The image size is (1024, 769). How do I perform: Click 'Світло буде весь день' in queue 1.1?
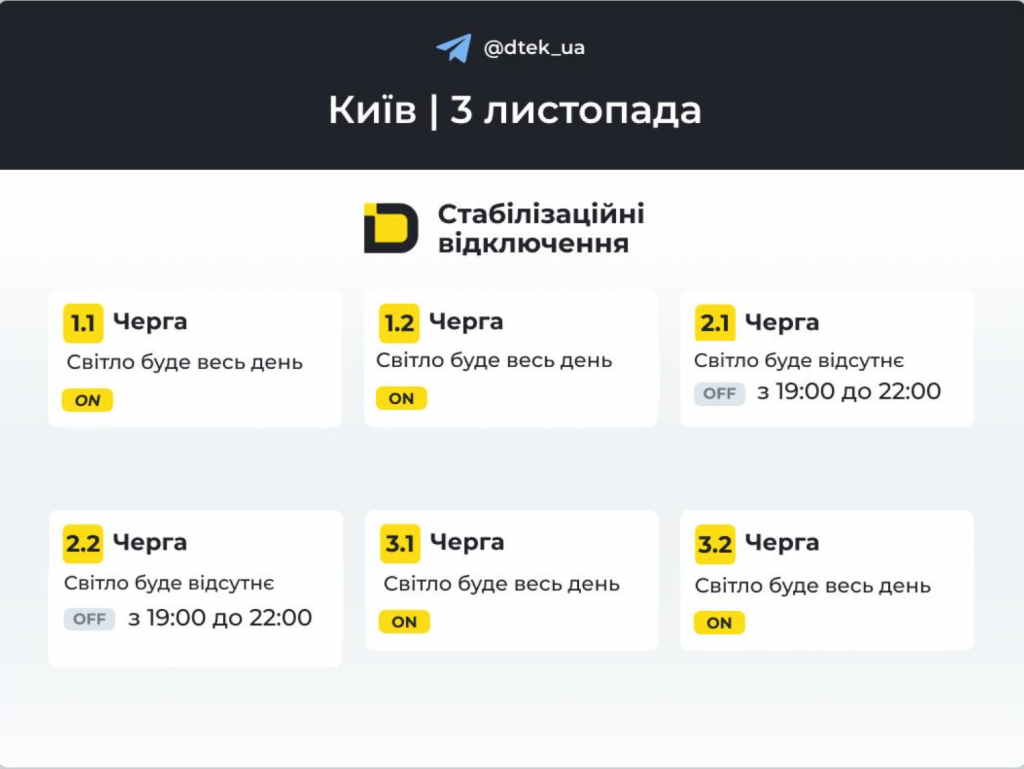pyautogui.click(x=185, y=362)
